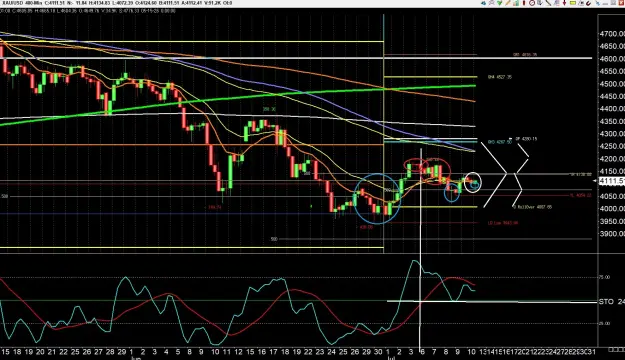The image size is (625, 360).
Task: Click the pale purple toolbar icon
Action: [556, 3]
